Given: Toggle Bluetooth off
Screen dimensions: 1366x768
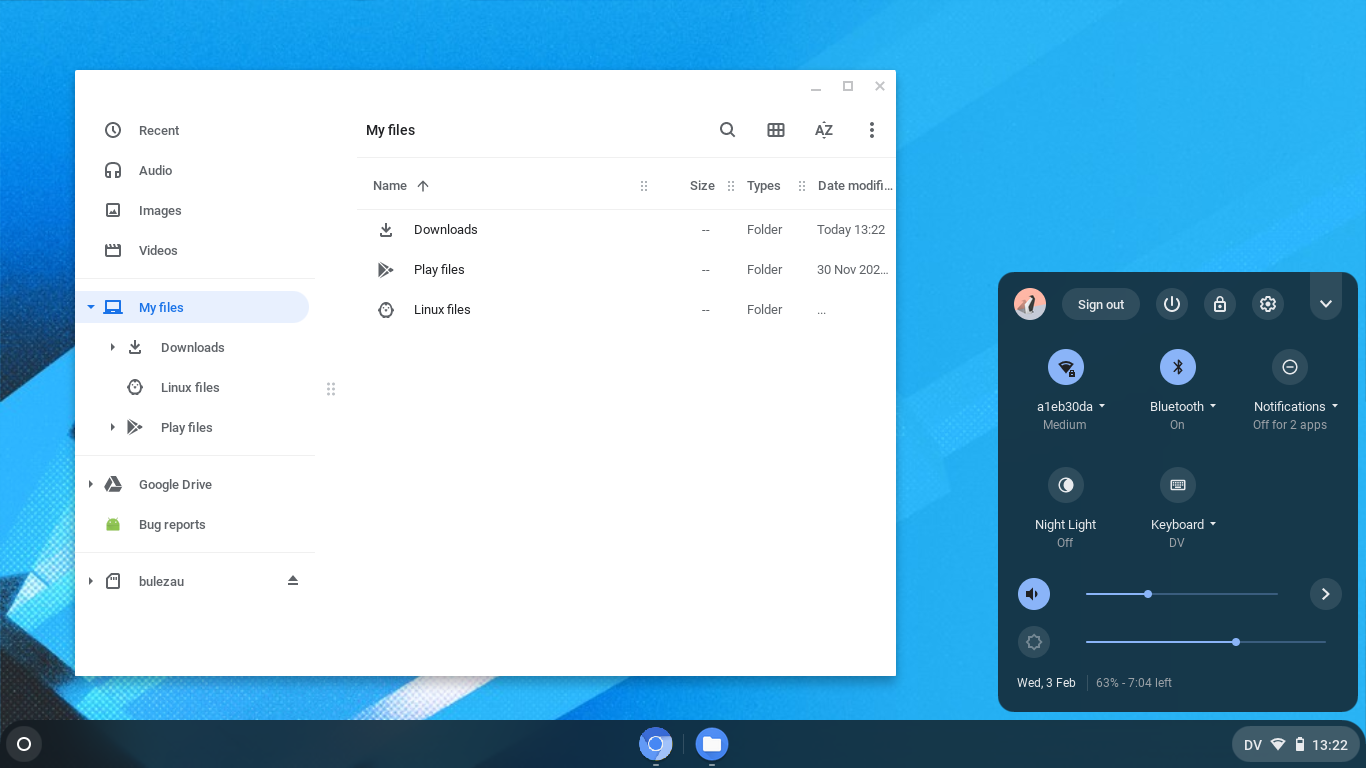Looking at the screenshot, I should pos(1177,367).
